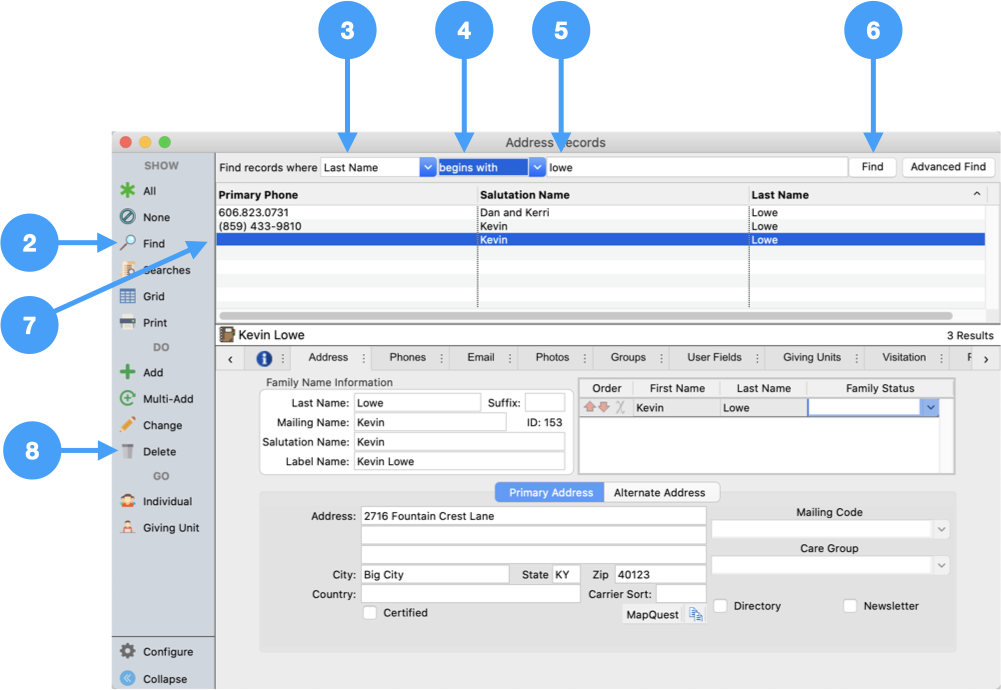Click the Advanced Find button

pyautogui.click(x=946, y=167)
